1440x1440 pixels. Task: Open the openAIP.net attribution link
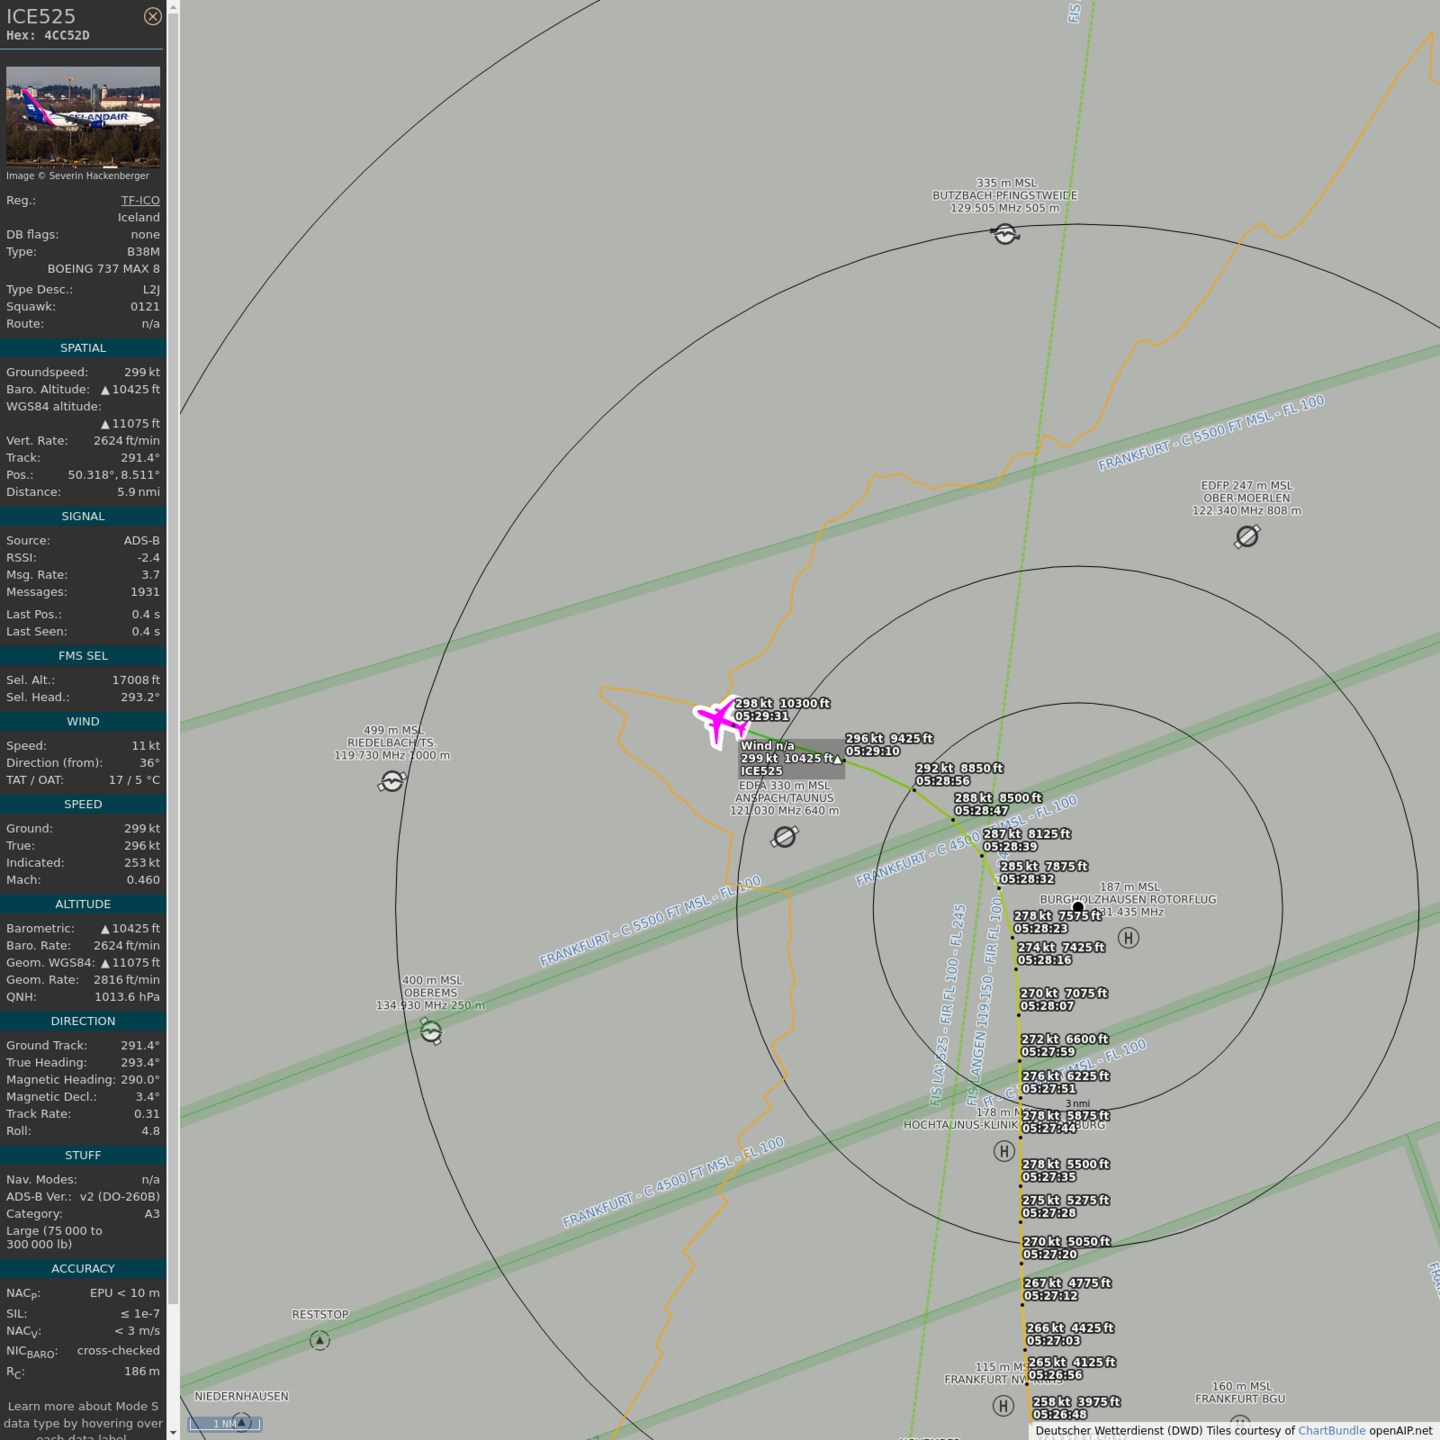1400,1431
